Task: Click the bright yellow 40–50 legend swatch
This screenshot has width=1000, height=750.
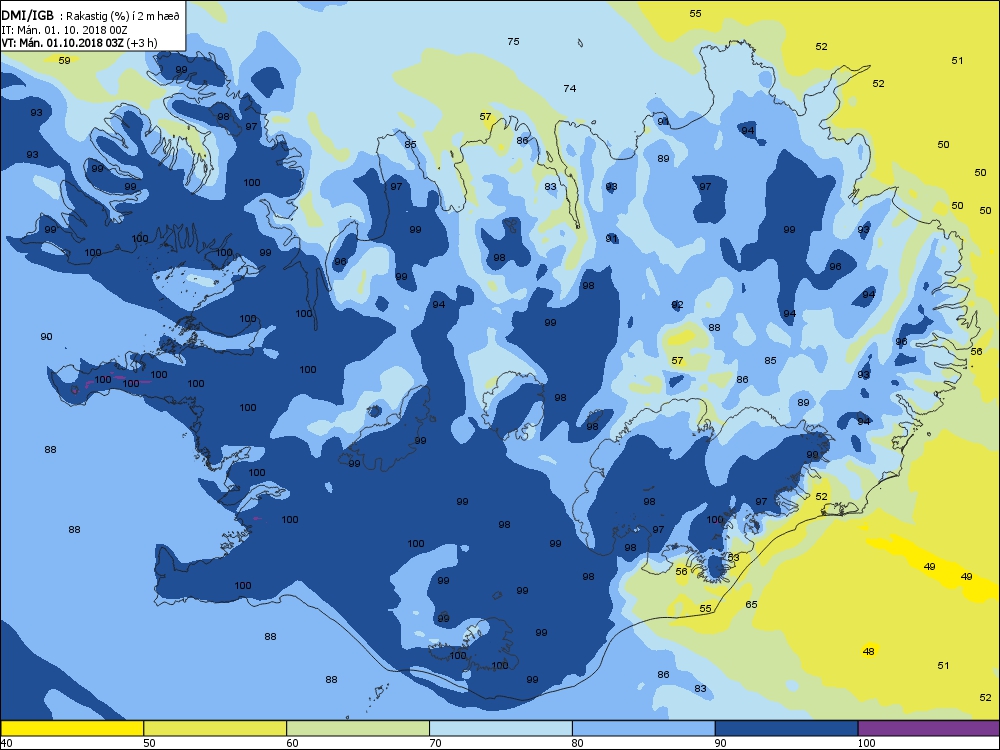Action: pos(72,728)
